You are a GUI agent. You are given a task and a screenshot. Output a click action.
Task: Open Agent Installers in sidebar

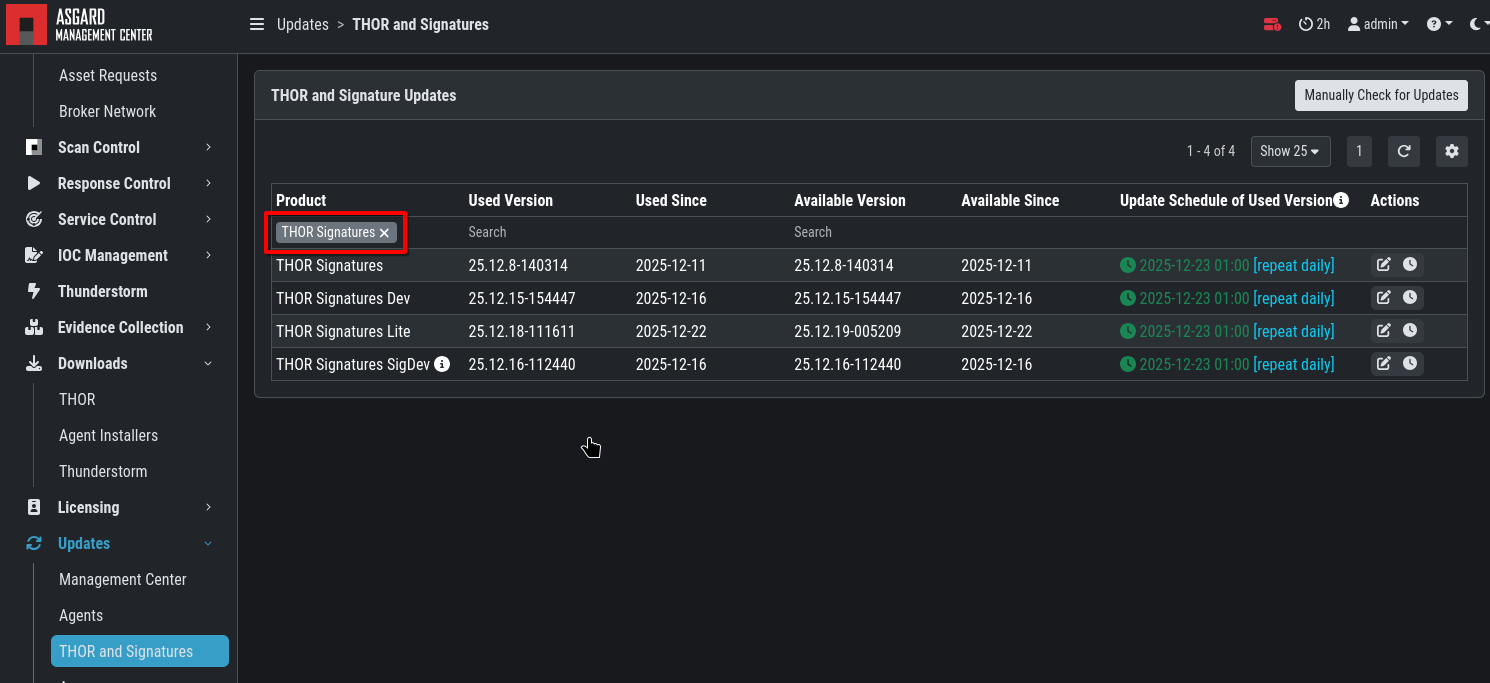point(108,435)
